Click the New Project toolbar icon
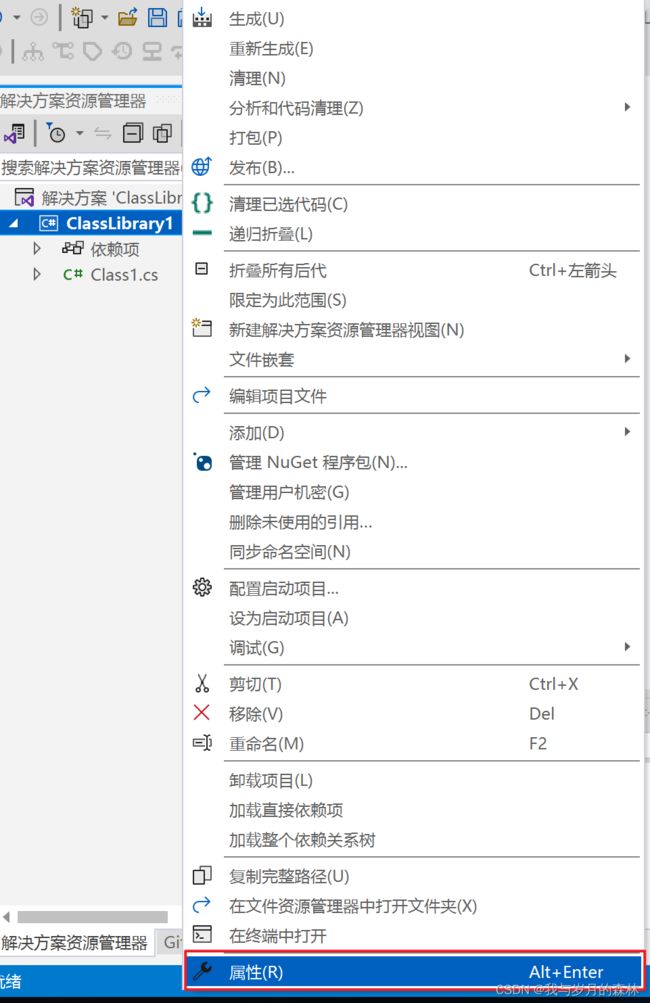The width and height of the screenshot is (650, 1003). click(82, 17)
